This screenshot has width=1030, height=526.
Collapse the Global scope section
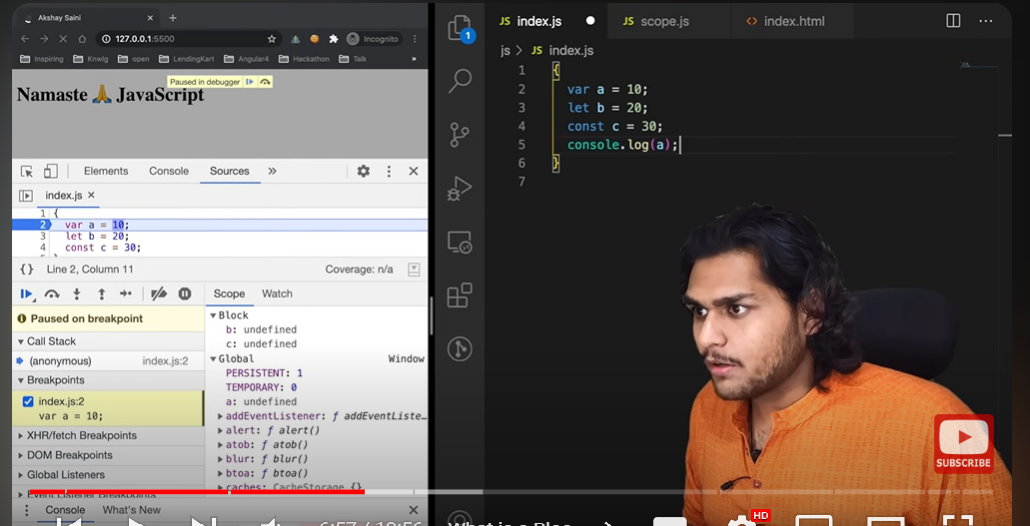point(213,359)
